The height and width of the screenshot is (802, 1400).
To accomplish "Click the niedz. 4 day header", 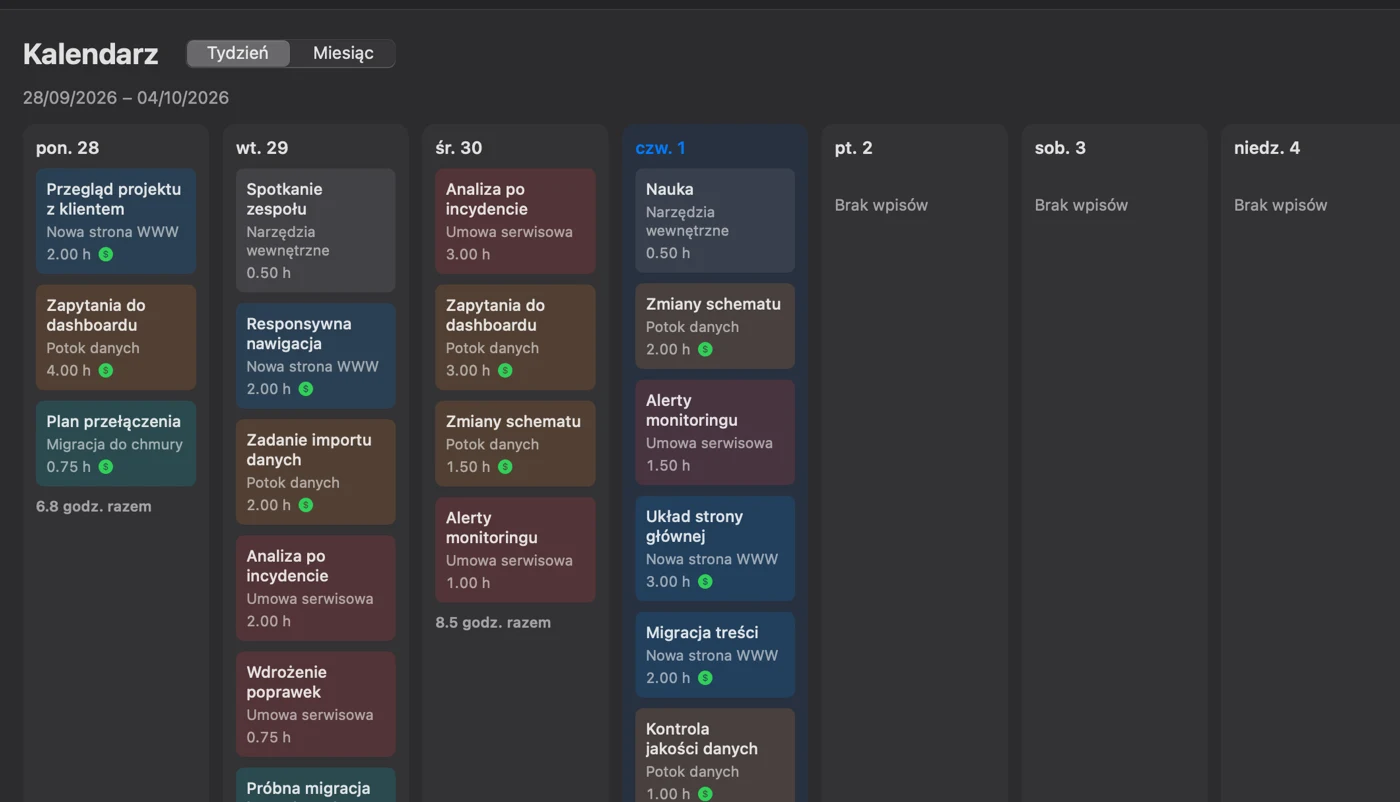I will tap(1267, 148).
